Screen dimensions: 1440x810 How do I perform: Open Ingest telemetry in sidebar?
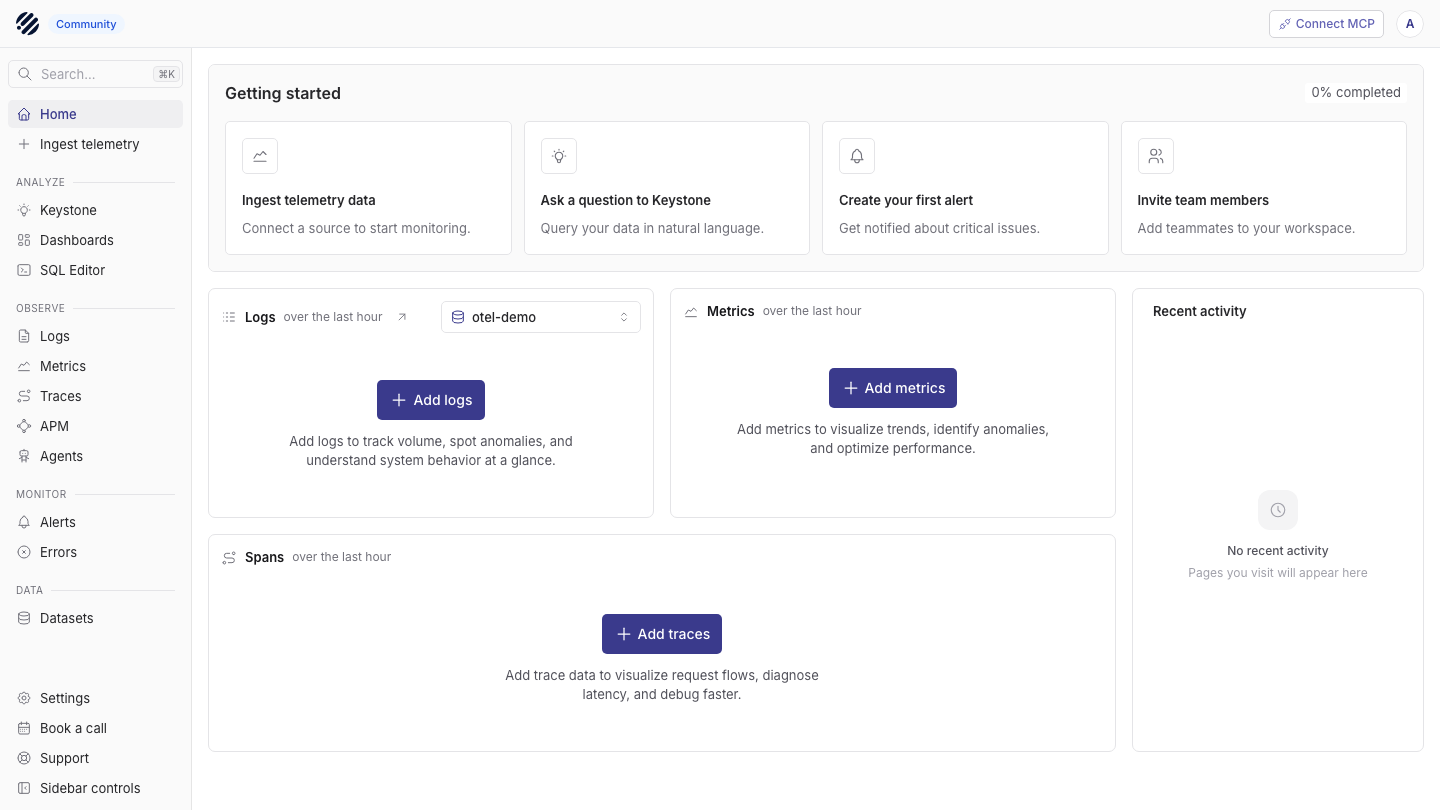click(x=95, y=144)
